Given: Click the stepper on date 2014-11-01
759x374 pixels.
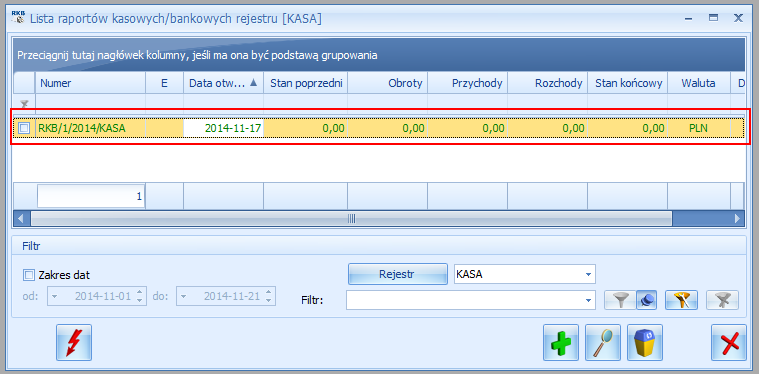Looking at the screenshot, I should (x=139, y=296).
